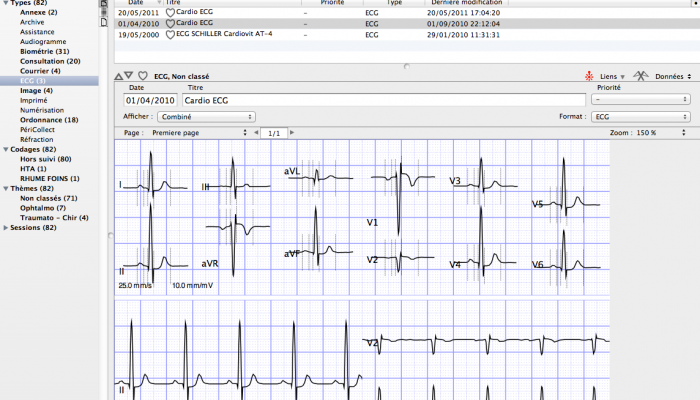The width and height of the screenshot is (700, 400).
Task: Click the page number field 1/1
Action: coord(274,133)
